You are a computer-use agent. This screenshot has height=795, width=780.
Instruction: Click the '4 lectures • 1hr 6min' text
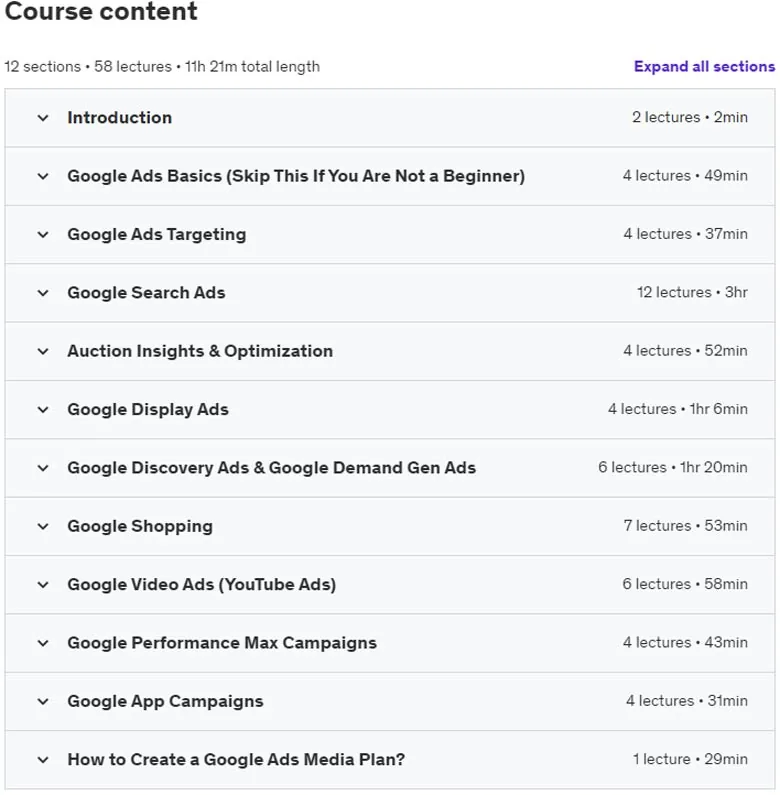pyautogui.click(x=678, y=409)
